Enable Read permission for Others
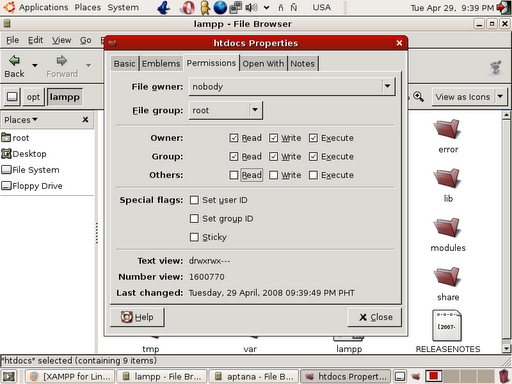The image size is (512, 384). [x=234, y=175]
